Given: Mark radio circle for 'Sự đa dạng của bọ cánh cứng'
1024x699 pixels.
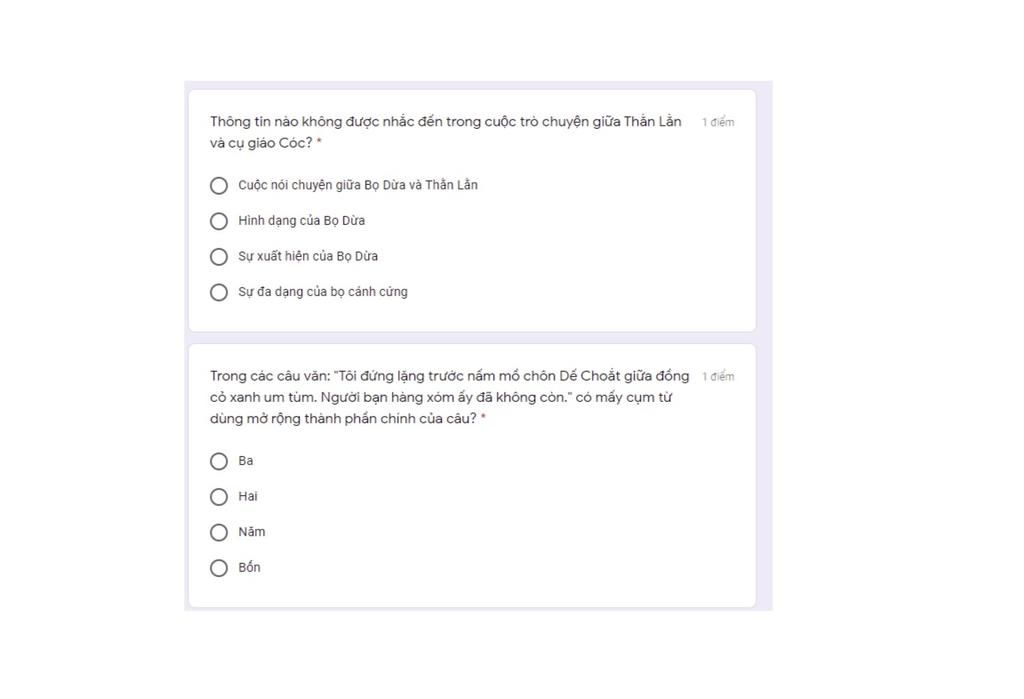Looking at the screenshot, I should [x=219, y=292].
